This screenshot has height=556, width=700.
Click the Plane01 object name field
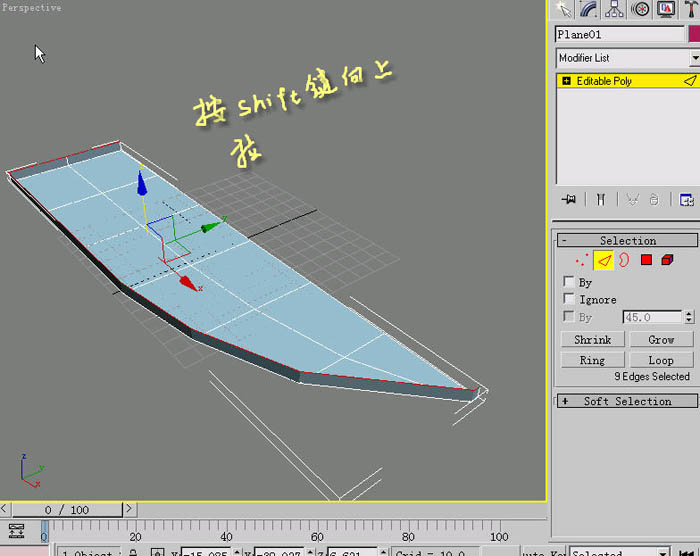point(620,34)
